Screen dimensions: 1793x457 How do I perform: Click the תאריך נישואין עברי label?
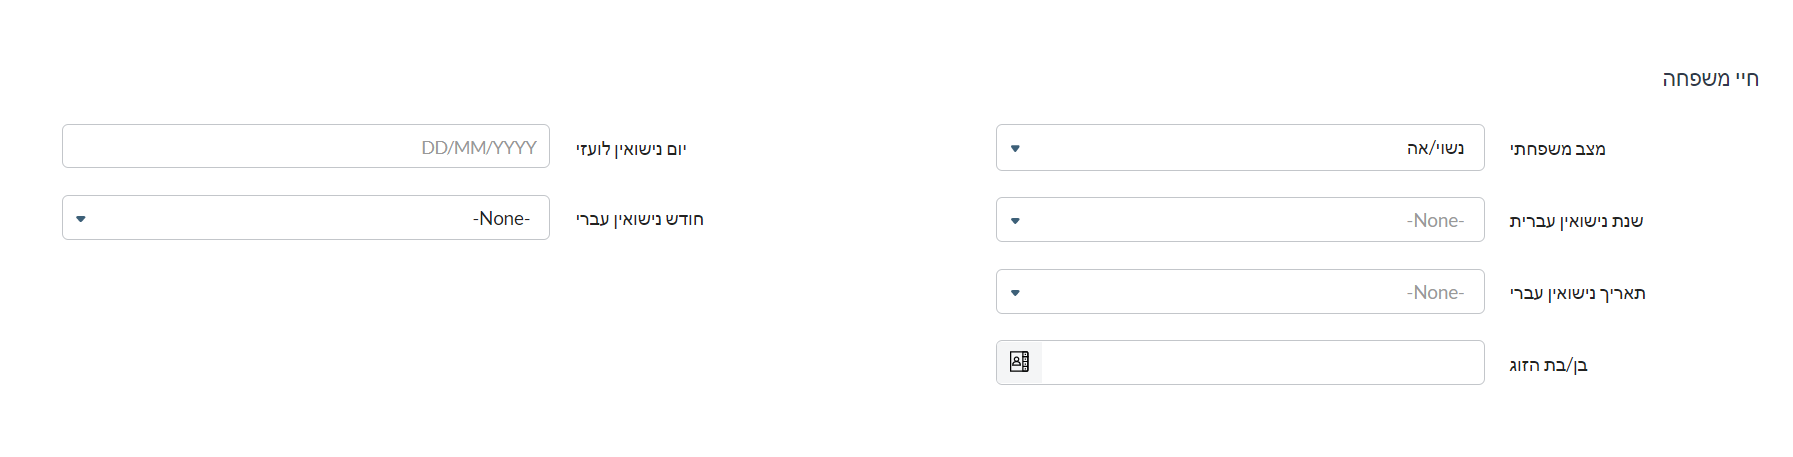point(1577,293)
